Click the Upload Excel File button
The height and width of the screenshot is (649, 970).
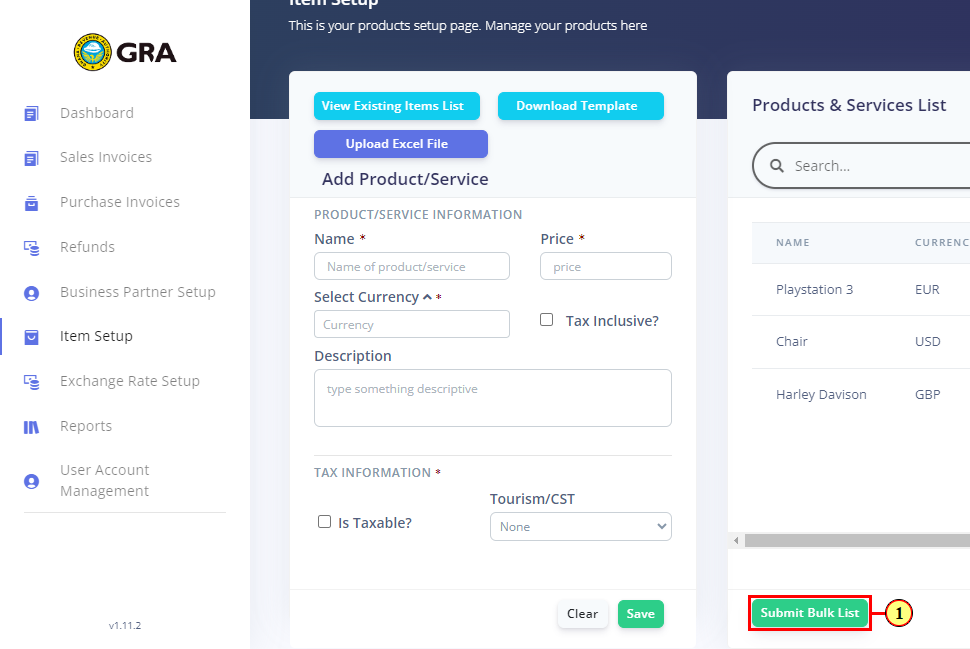pyautogui.click(x=400, y=144)
